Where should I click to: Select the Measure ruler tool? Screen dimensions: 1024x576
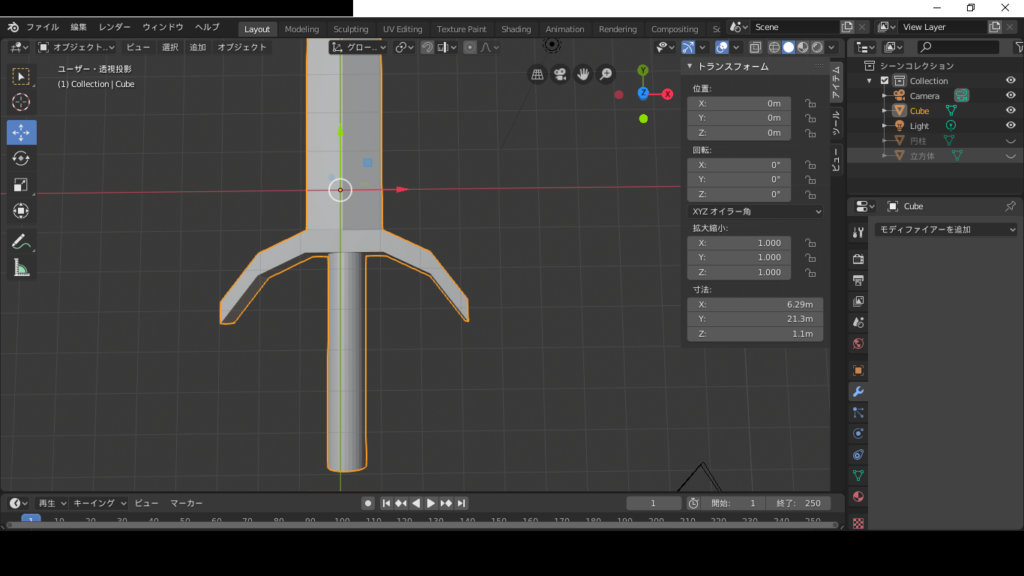coord(22,267)
